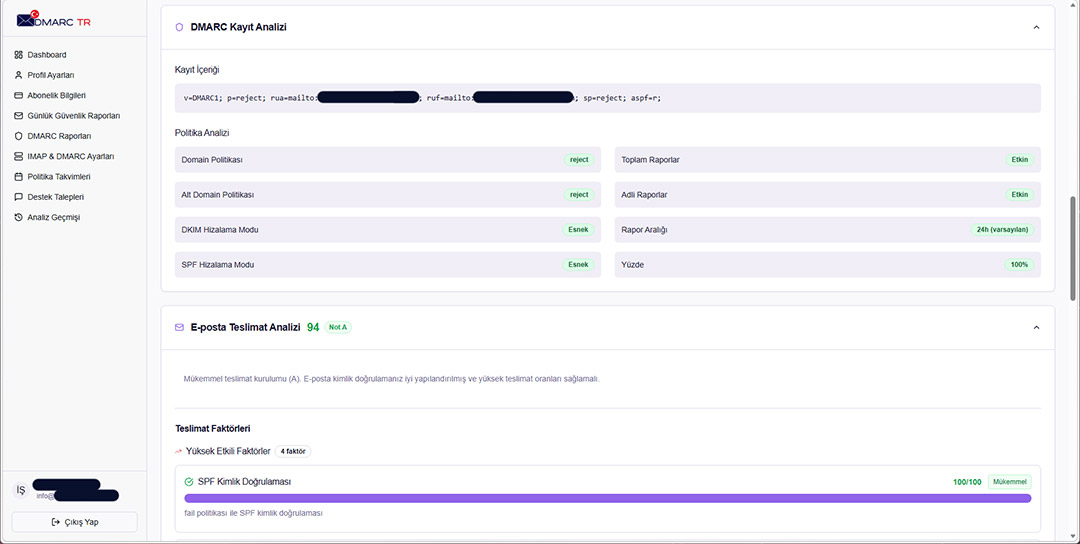Go to the Politika Takvimleri page
This screenshot has width=1080, height=544.
(59, 177)
